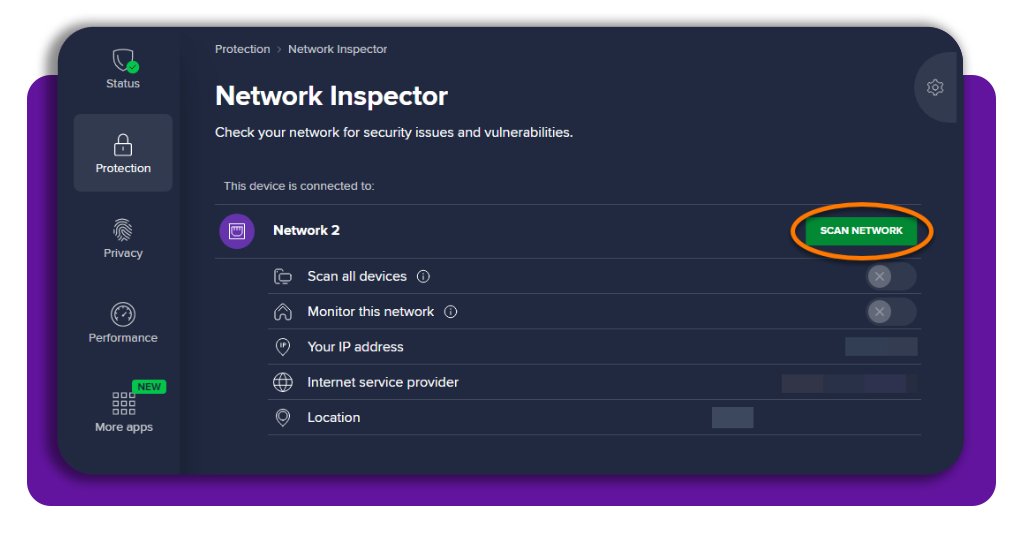Open the Performance gauge section
This screenshot has width=1024, height=536.
[x=123, y=323]
